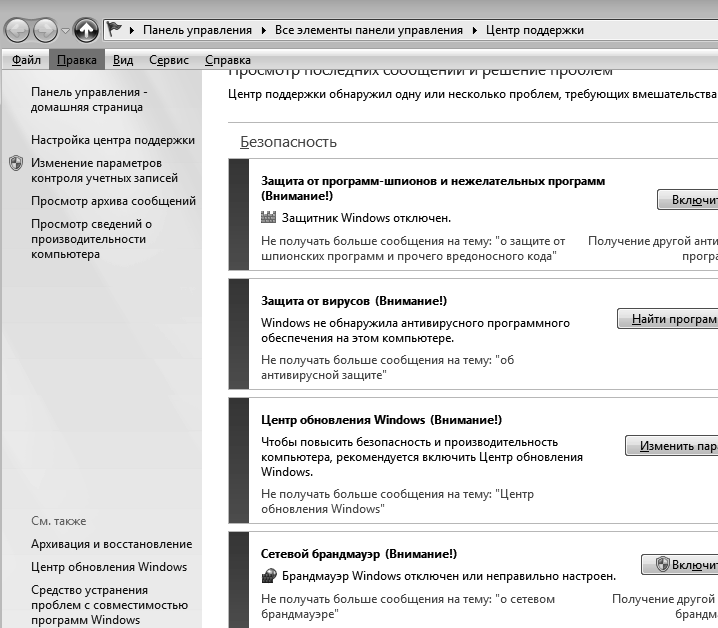Open Средство устранения проблем с совместимостью link
Viewport: 718px width, 628px height.
(109, 605)
